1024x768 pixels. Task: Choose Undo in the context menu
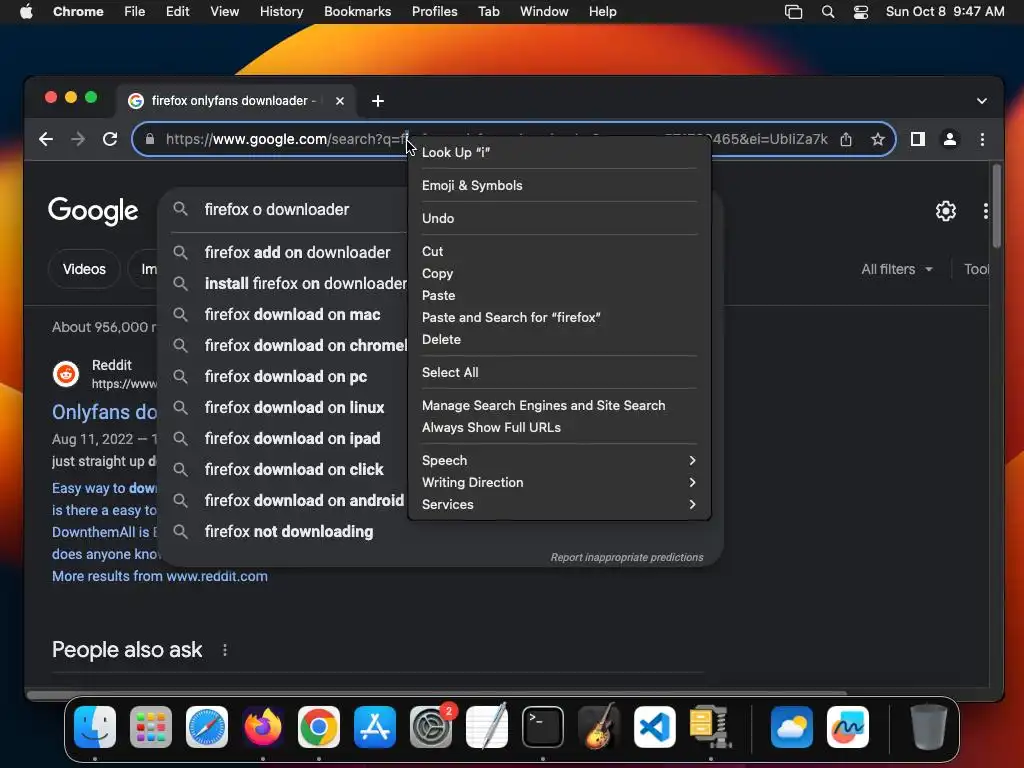[559, 218]
